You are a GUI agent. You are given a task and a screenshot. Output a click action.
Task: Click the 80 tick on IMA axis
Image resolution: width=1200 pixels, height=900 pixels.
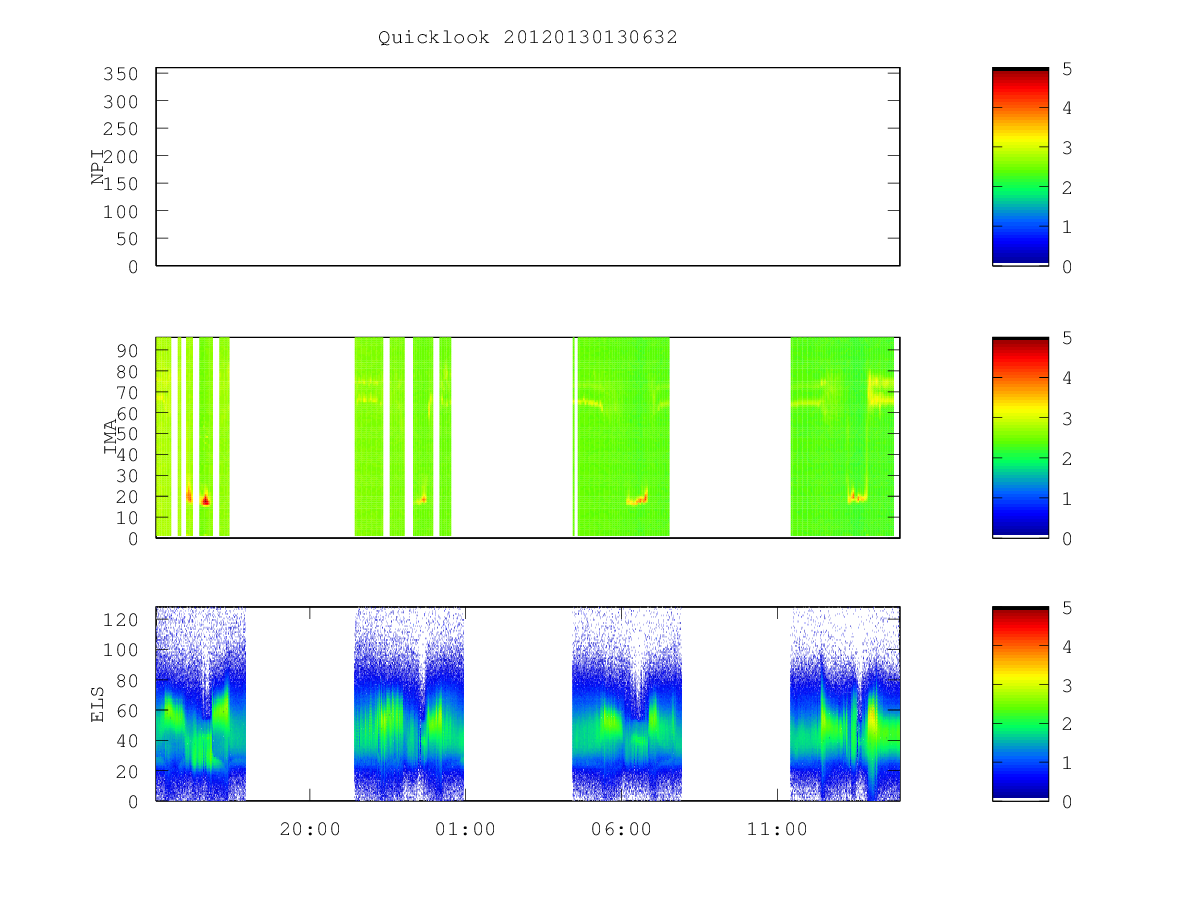[128, 371]
